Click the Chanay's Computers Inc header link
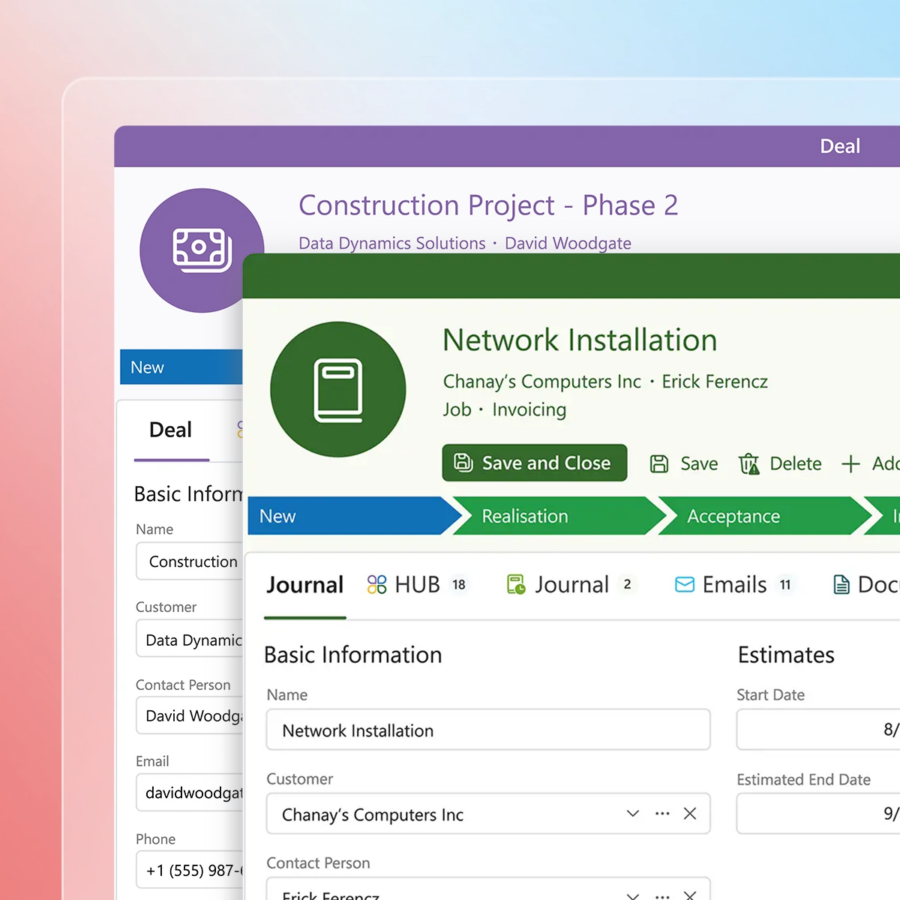 (542, 382)
